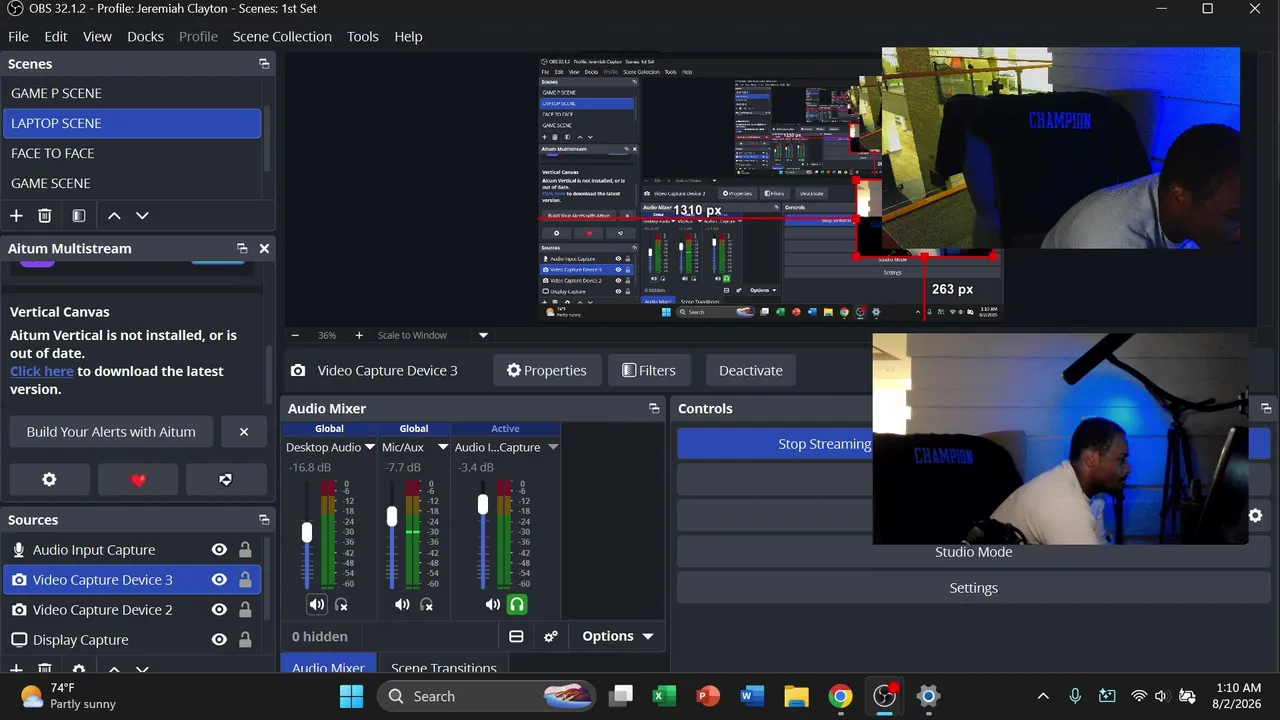Hide the Video Capture Device 2 source
Viewport: 1280px width, 720px height.
219,610
